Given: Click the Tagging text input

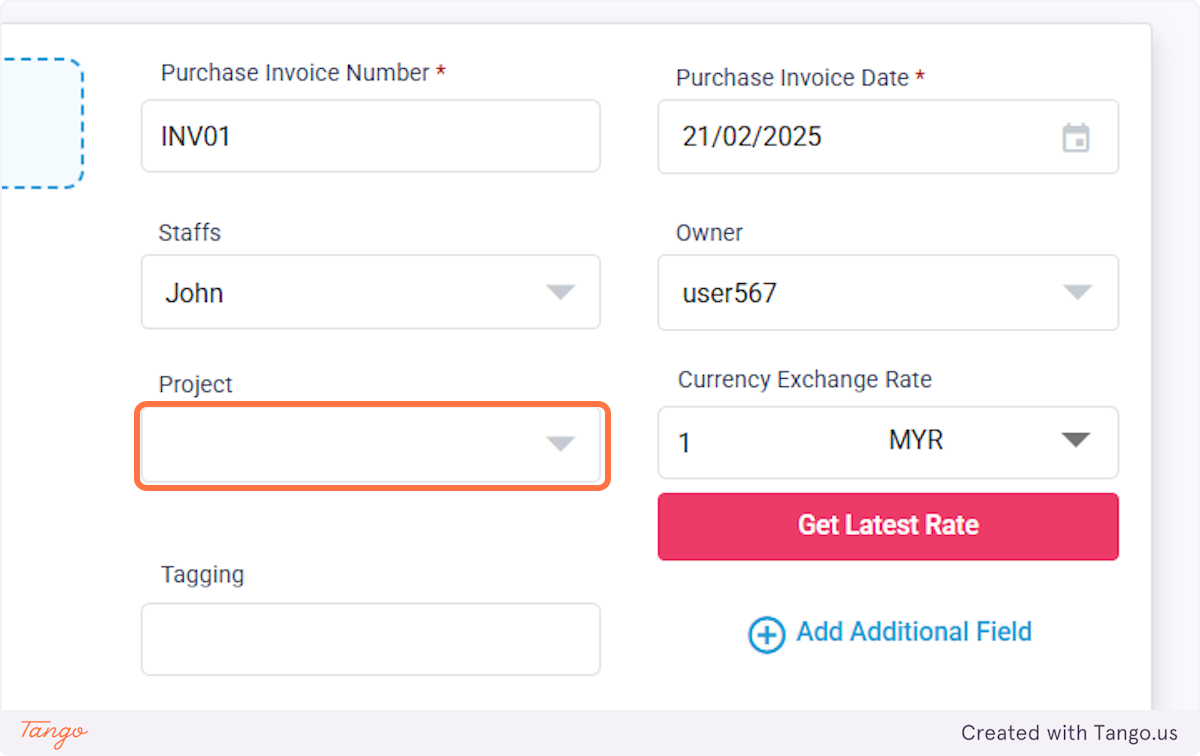Looking at the screenshot, I should pyautogui.click(x=371, y=639).
